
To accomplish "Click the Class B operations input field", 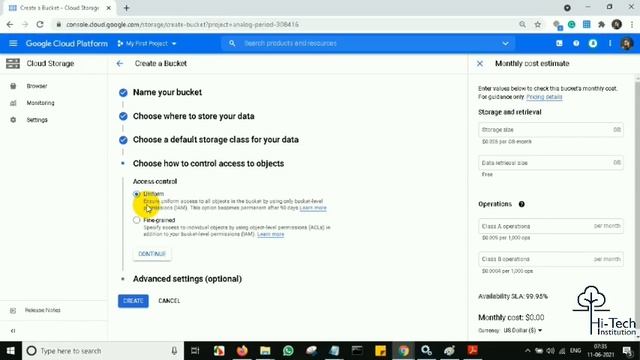I will click(551, 259).
